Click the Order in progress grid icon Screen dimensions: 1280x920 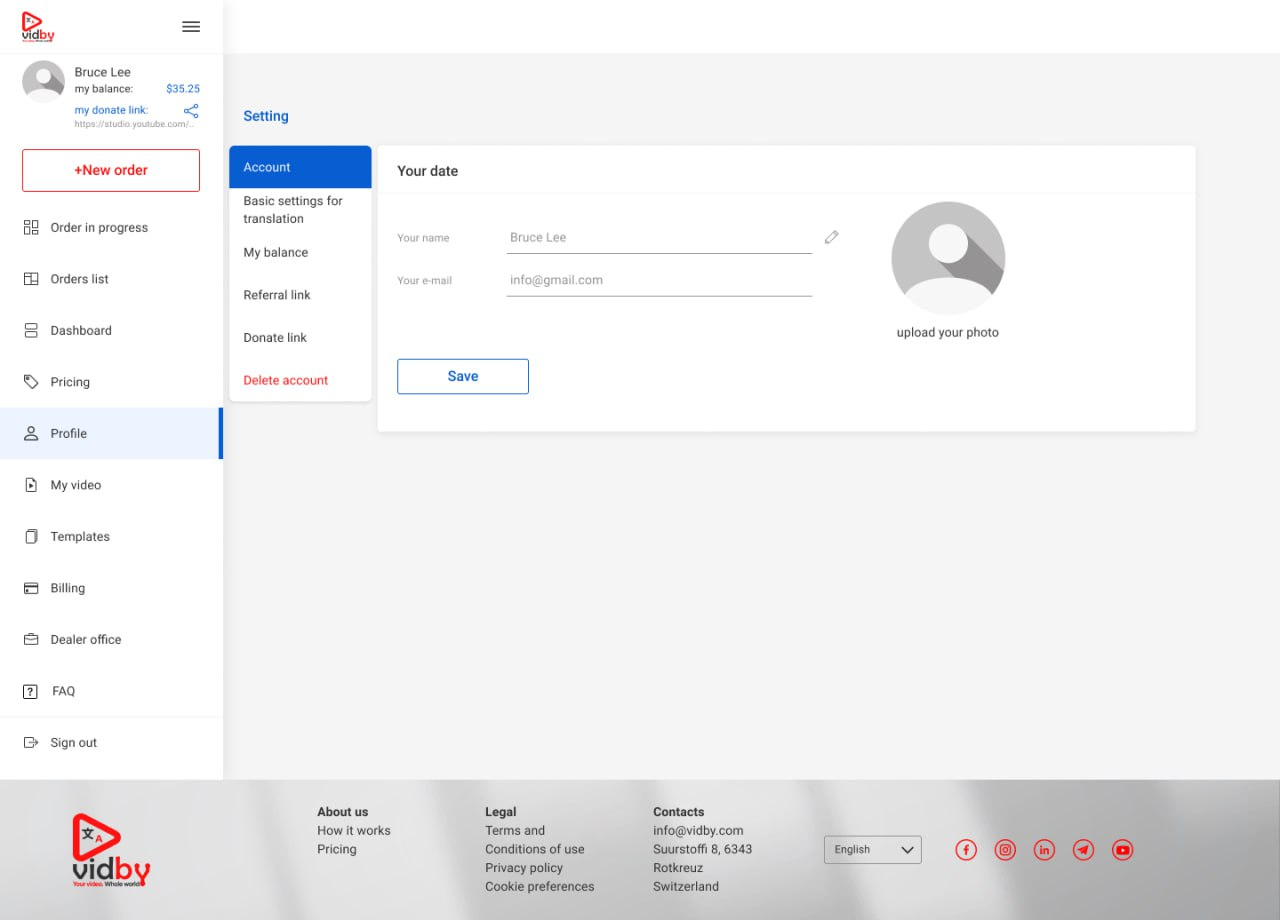[31, 227]
